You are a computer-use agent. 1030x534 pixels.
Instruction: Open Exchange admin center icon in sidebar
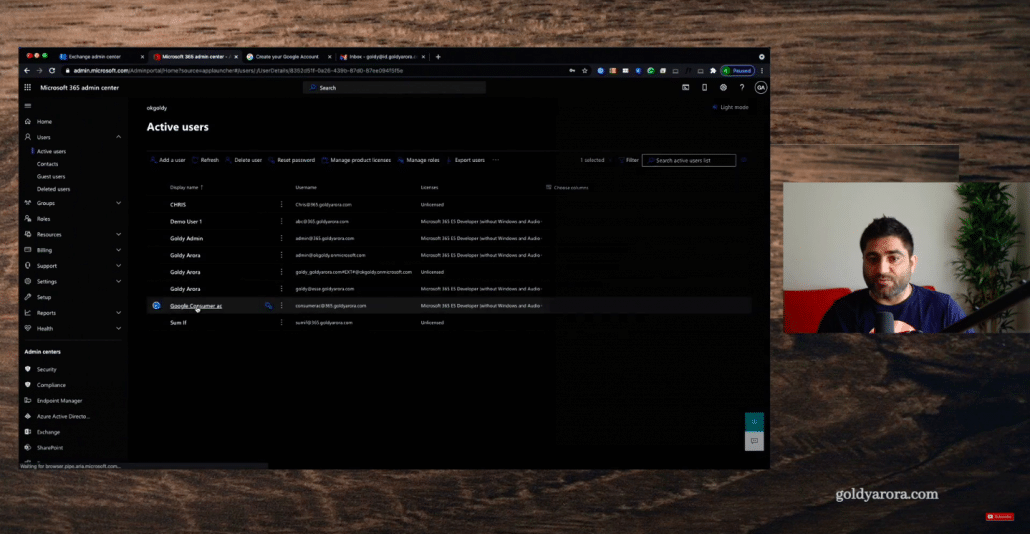click(x=28, y=432)
